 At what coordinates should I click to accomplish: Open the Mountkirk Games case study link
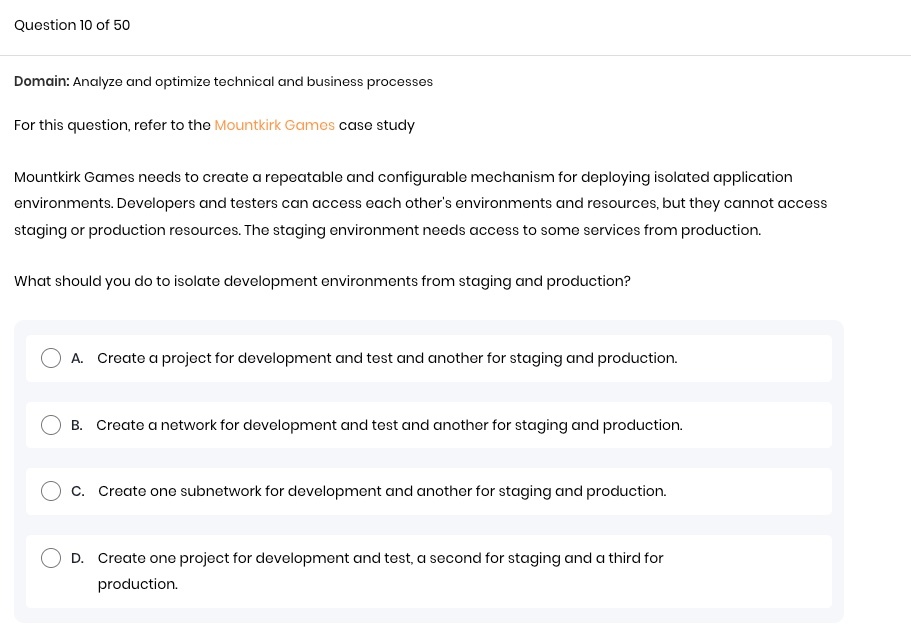pyautogui.click(x=274, y=126)
